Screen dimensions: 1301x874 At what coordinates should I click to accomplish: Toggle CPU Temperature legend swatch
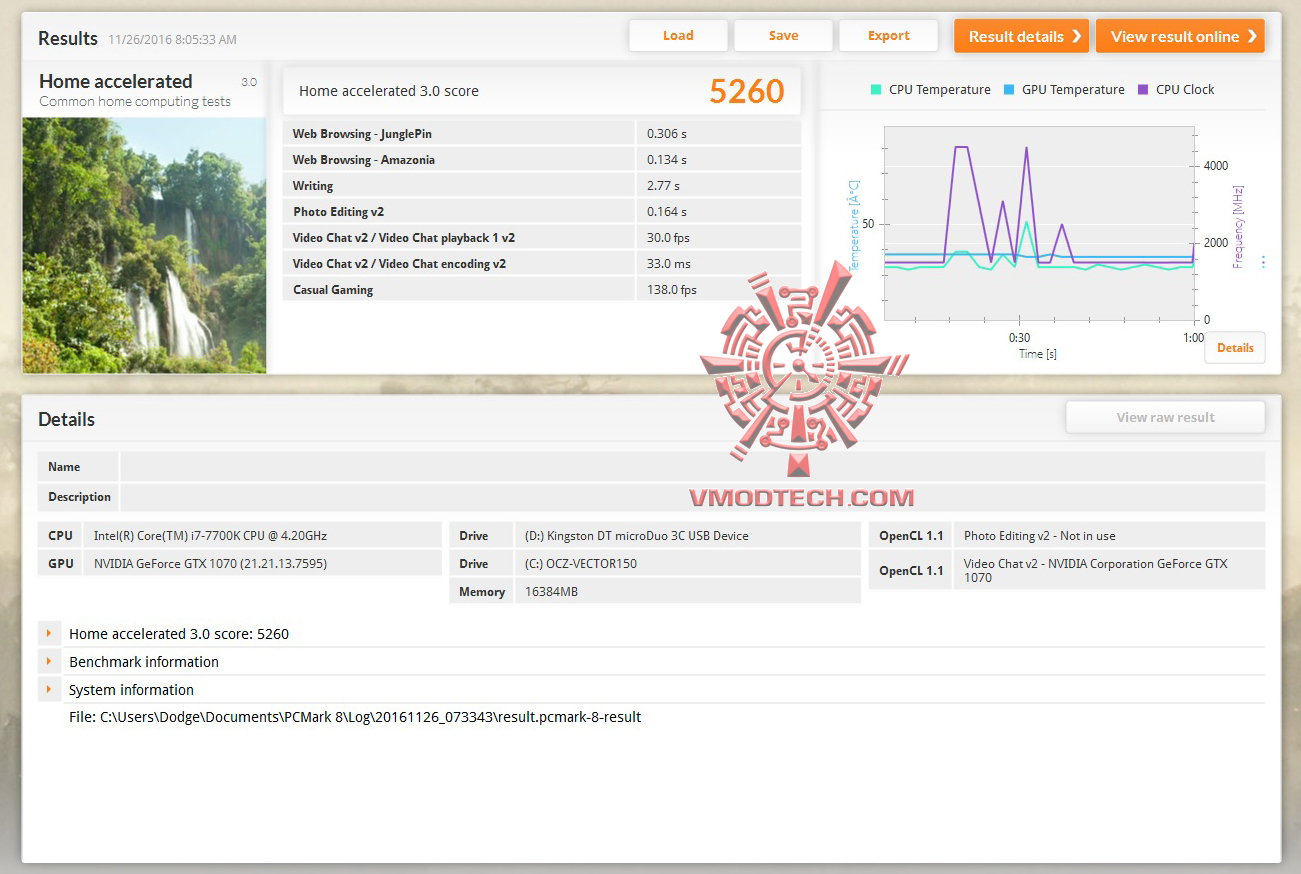(876, 90)
